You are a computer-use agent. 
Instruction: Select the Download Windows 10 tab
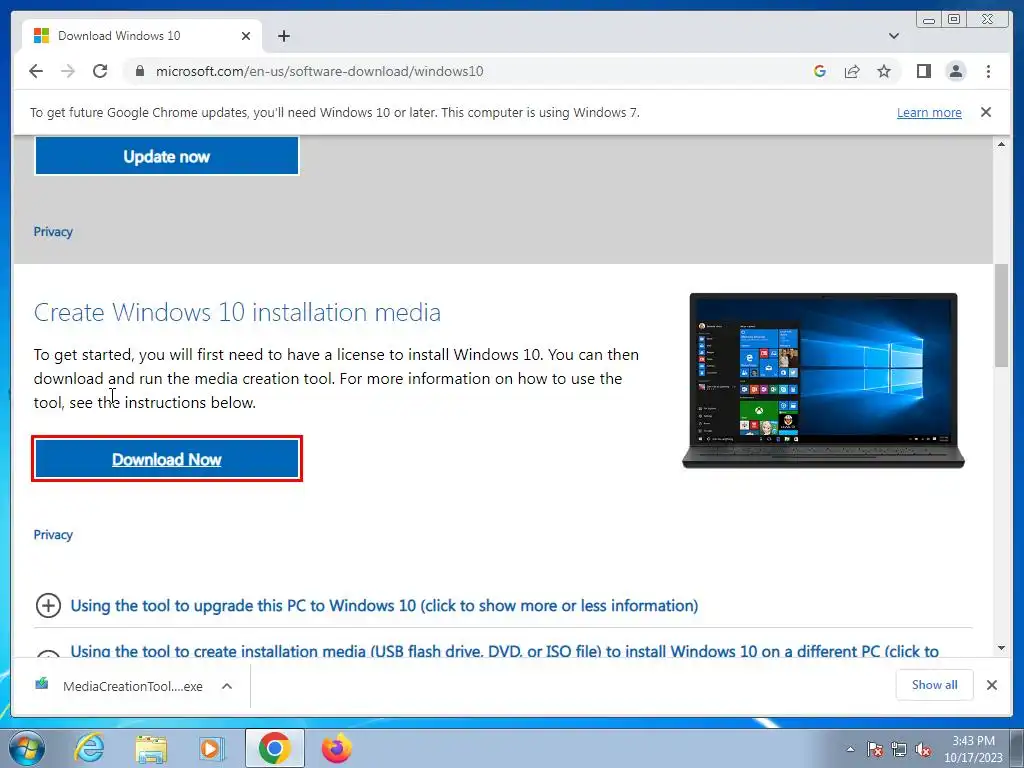click(x=142, y=36)
